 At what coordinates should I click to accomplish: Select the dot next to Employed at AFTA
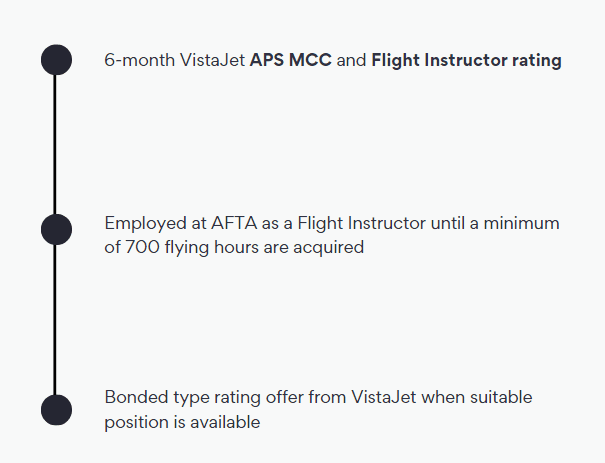(x=56, y=230)
